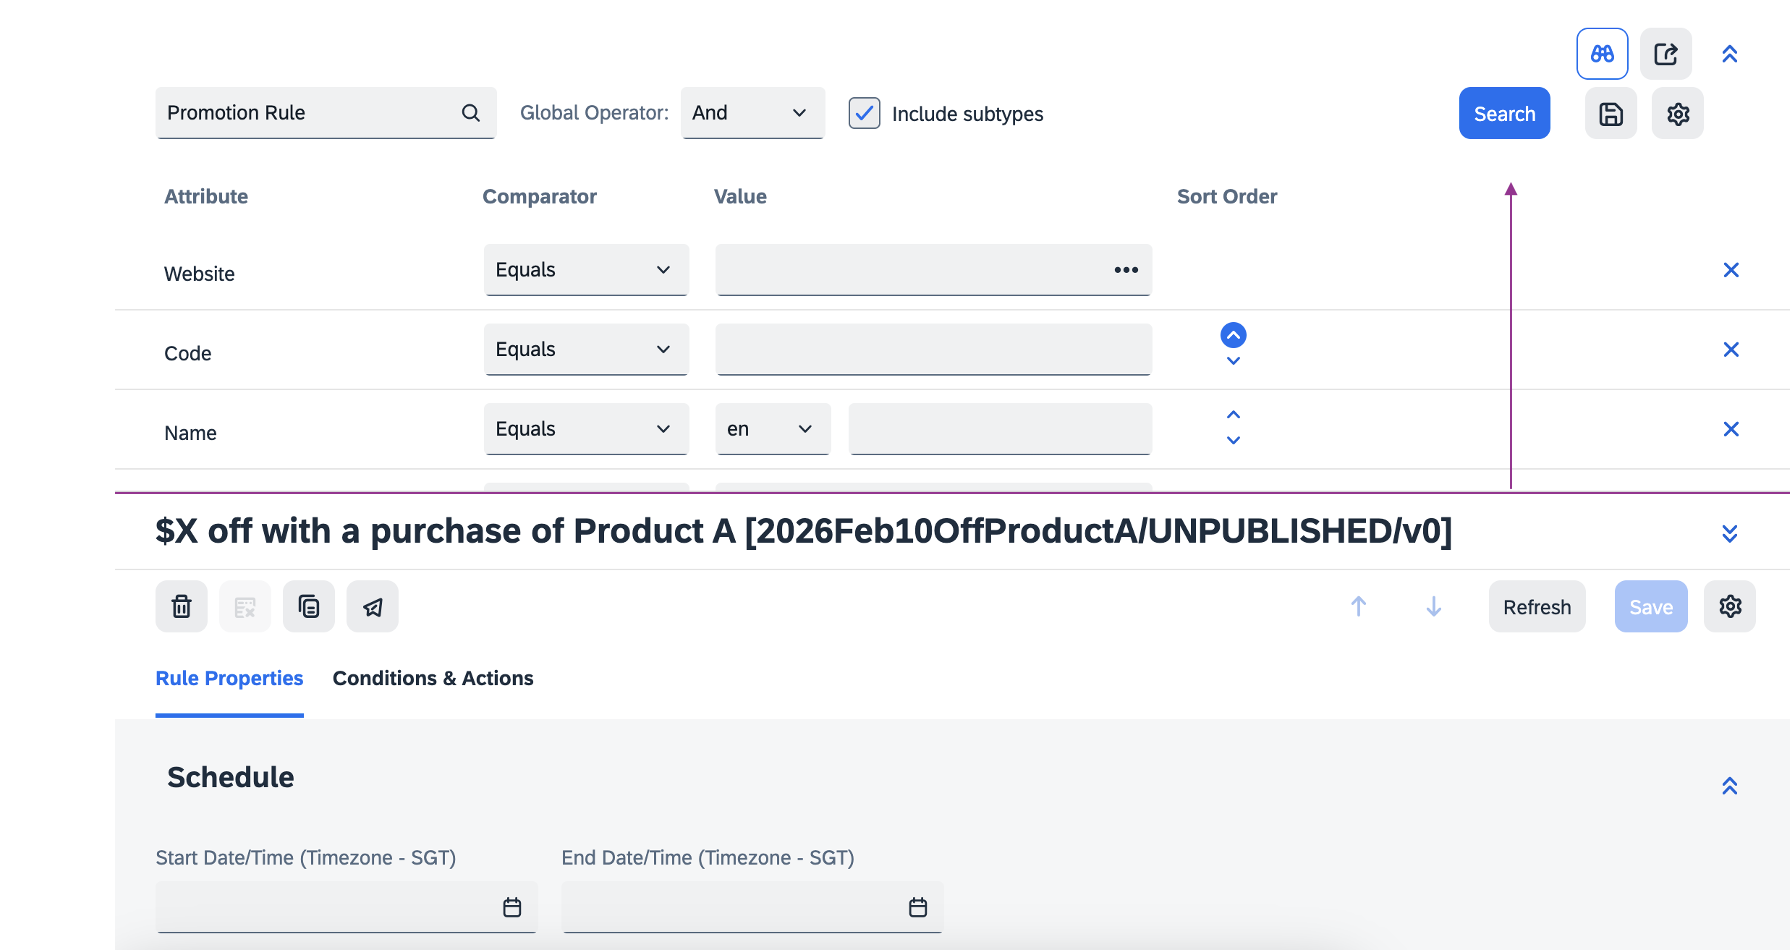
Task: Delete the promotion rule via trash icon
Action: click(x=181, y=607)
